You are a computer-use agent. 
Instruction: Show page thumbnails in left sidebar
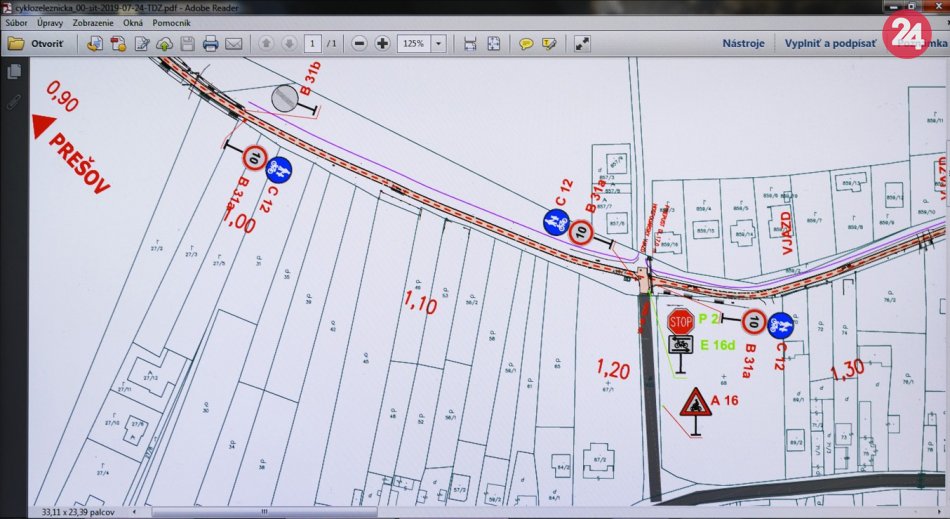coord(14,72)
